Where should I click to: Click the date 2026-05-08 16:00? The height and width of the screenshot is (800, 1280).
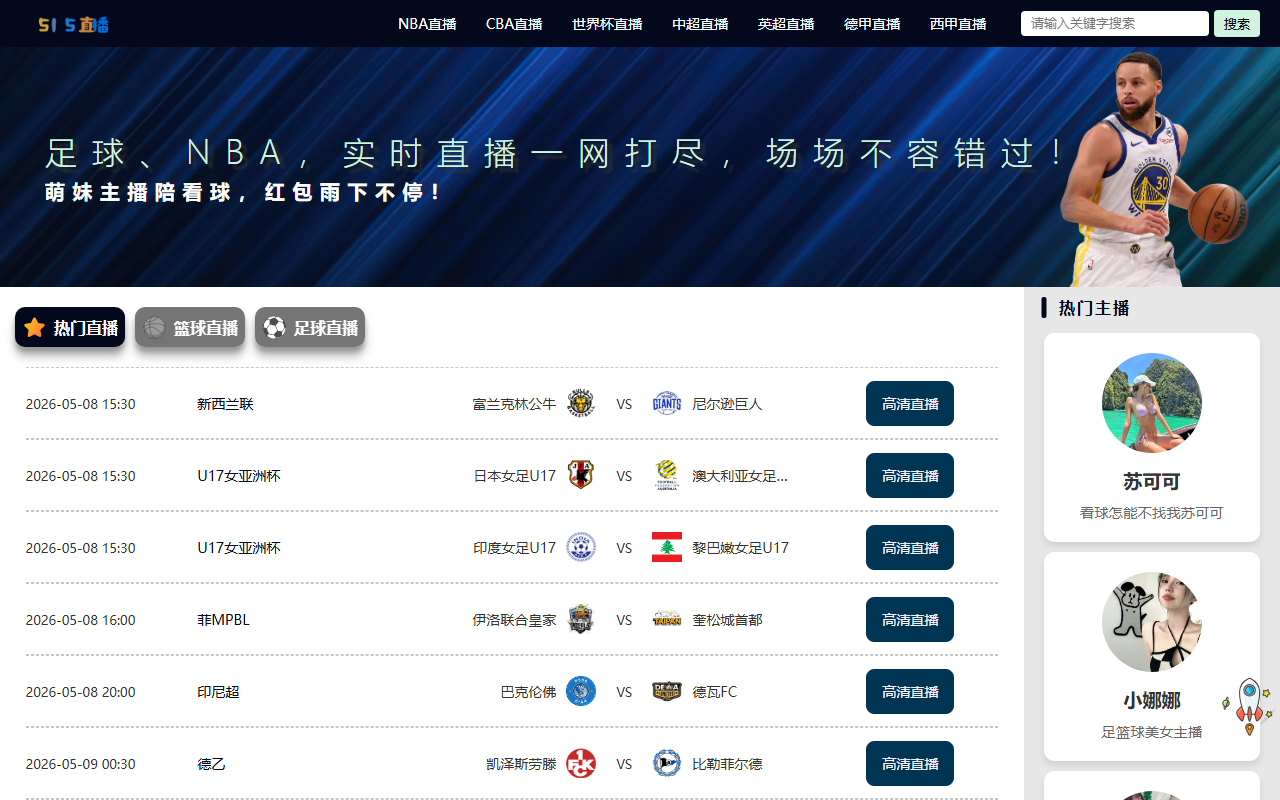pyautogui.click(x=80, y=620)
